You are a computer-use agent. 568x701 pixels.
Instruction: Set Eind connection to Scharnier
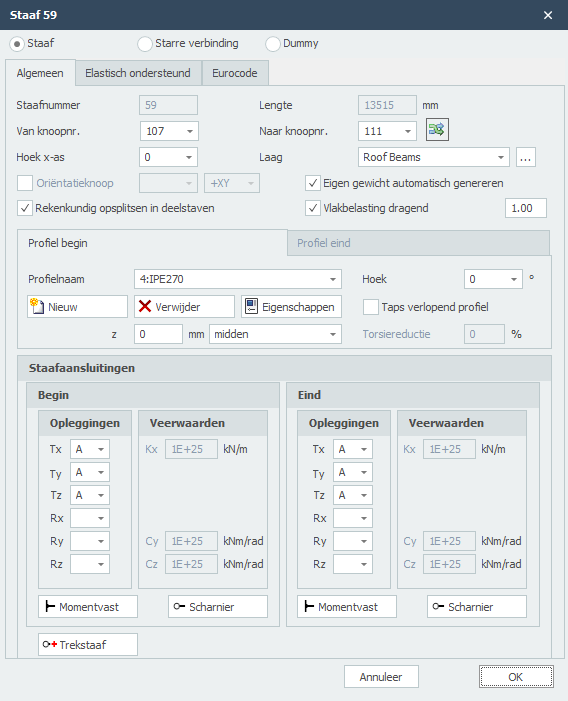477,607
